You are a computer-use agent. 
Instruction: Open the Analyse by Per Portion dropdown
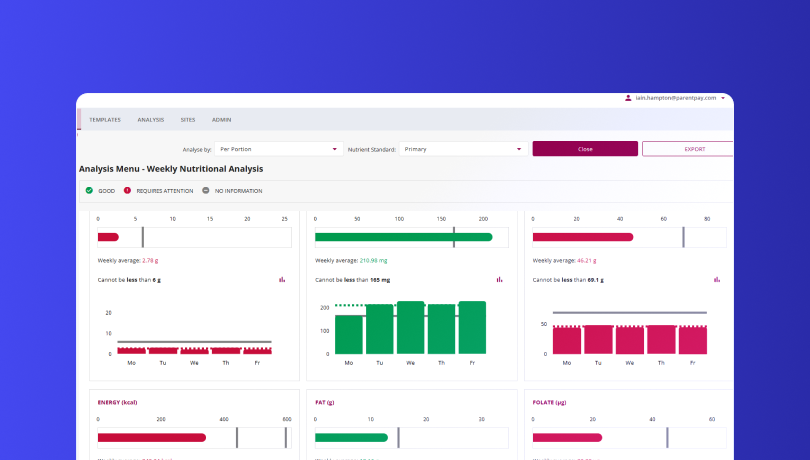coord(278,149)
